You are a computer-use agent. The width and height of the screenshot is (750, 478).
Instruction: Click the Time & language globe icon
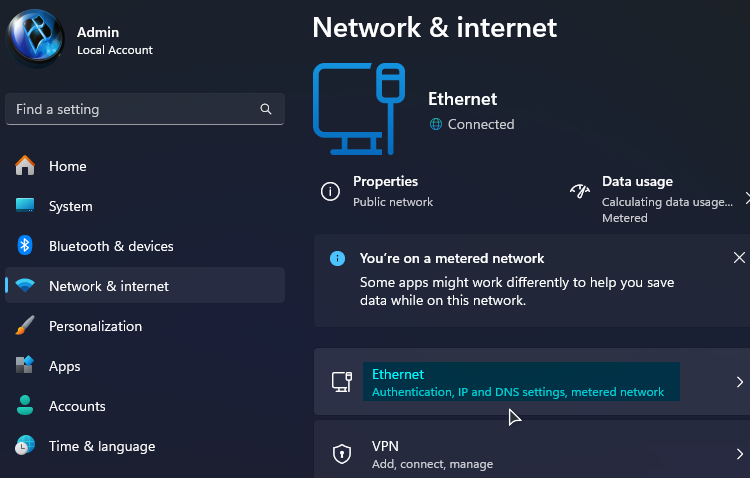25,445
